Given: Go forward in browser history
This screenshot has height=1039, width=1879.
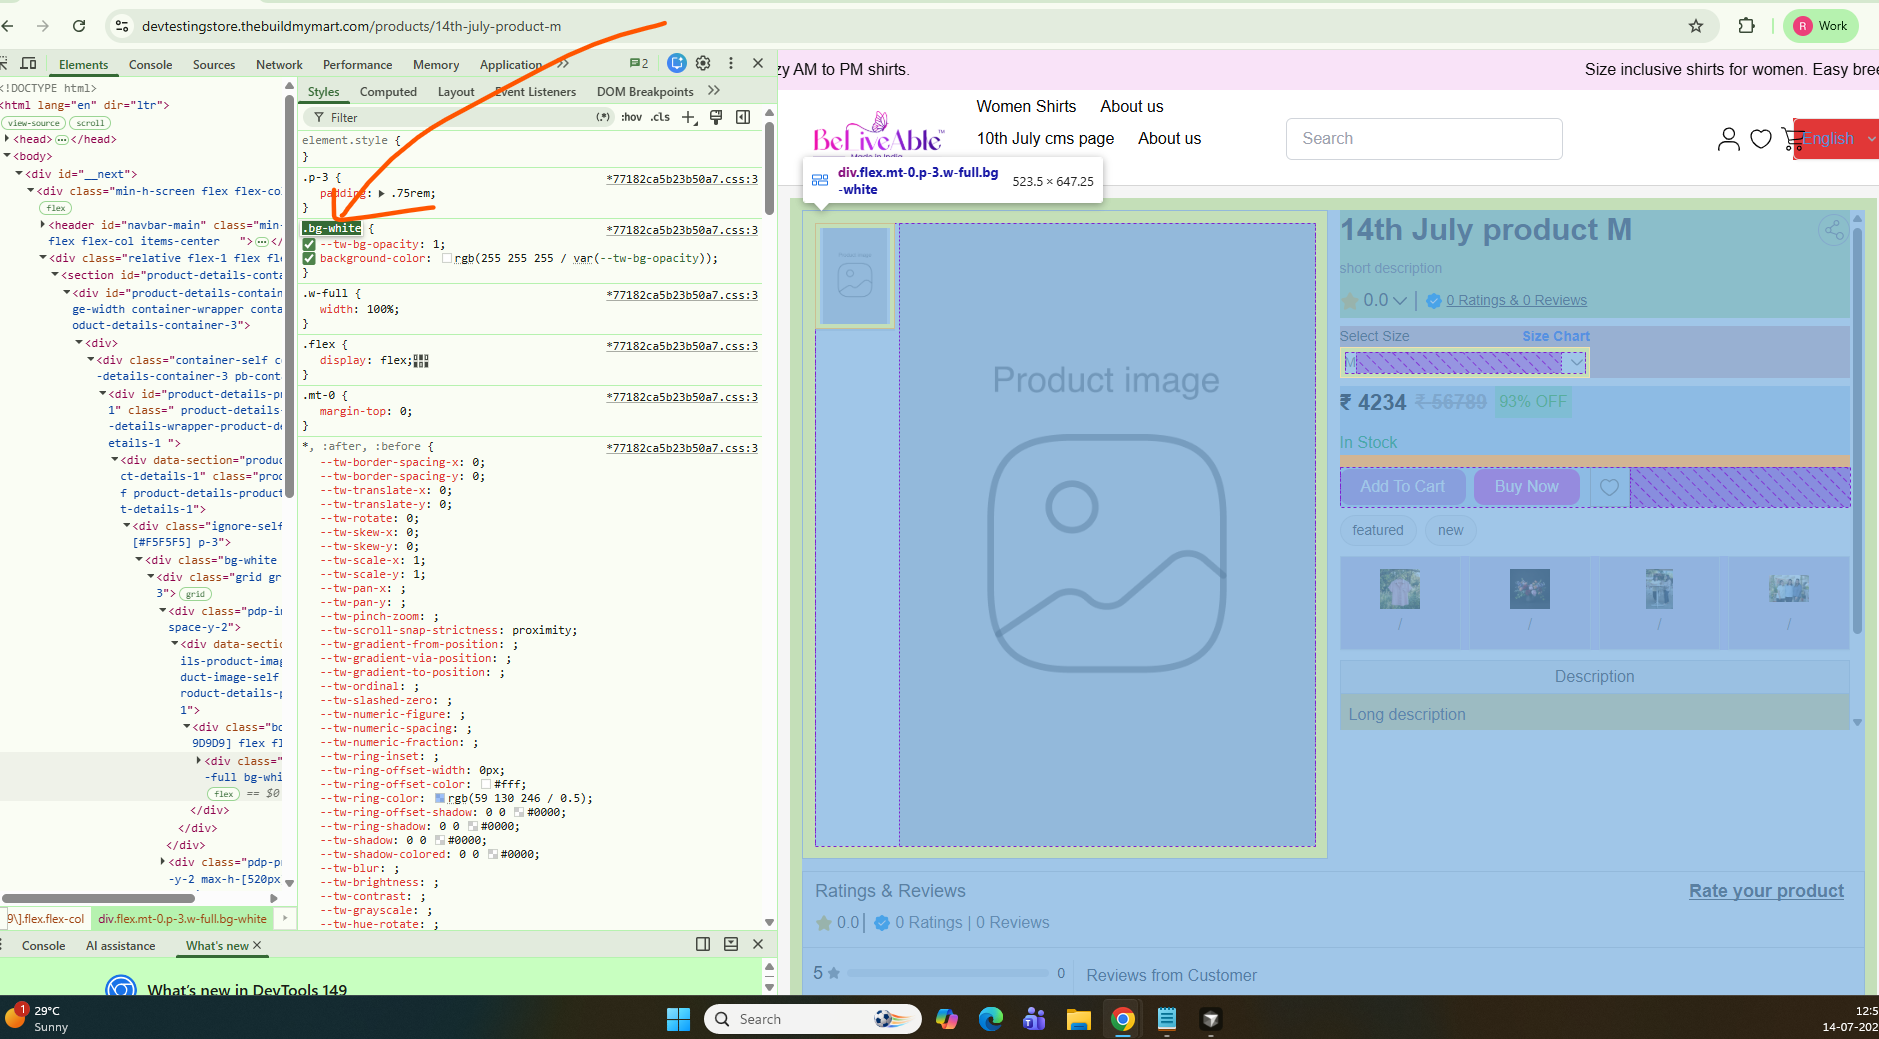Looking at the screenshot, I should point(42,26).
